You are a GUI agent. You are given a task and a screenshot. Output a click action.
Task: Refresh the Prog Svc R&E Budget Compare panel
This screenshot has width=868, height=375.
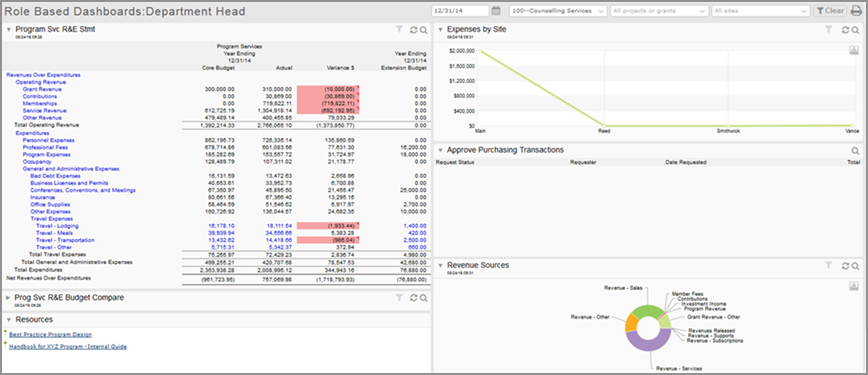click(x=414, y=298)
